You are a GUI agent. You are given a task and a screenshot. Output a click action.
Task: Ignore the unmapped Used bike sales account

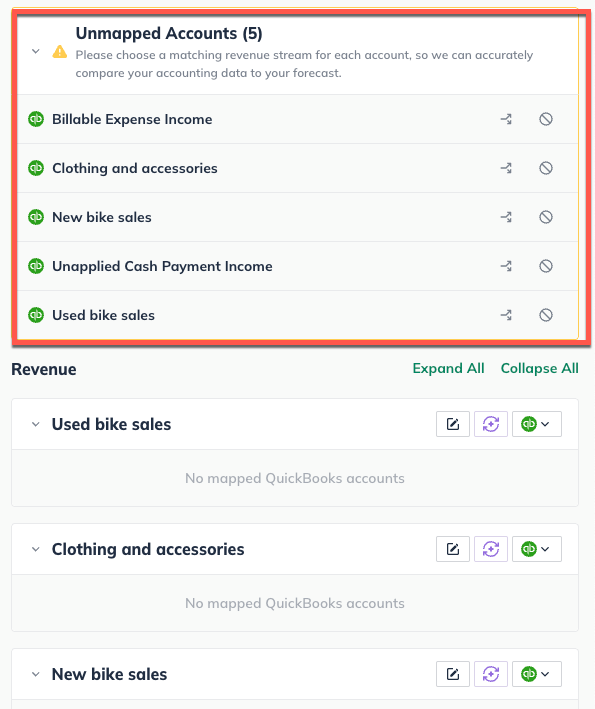pos(546,315)
